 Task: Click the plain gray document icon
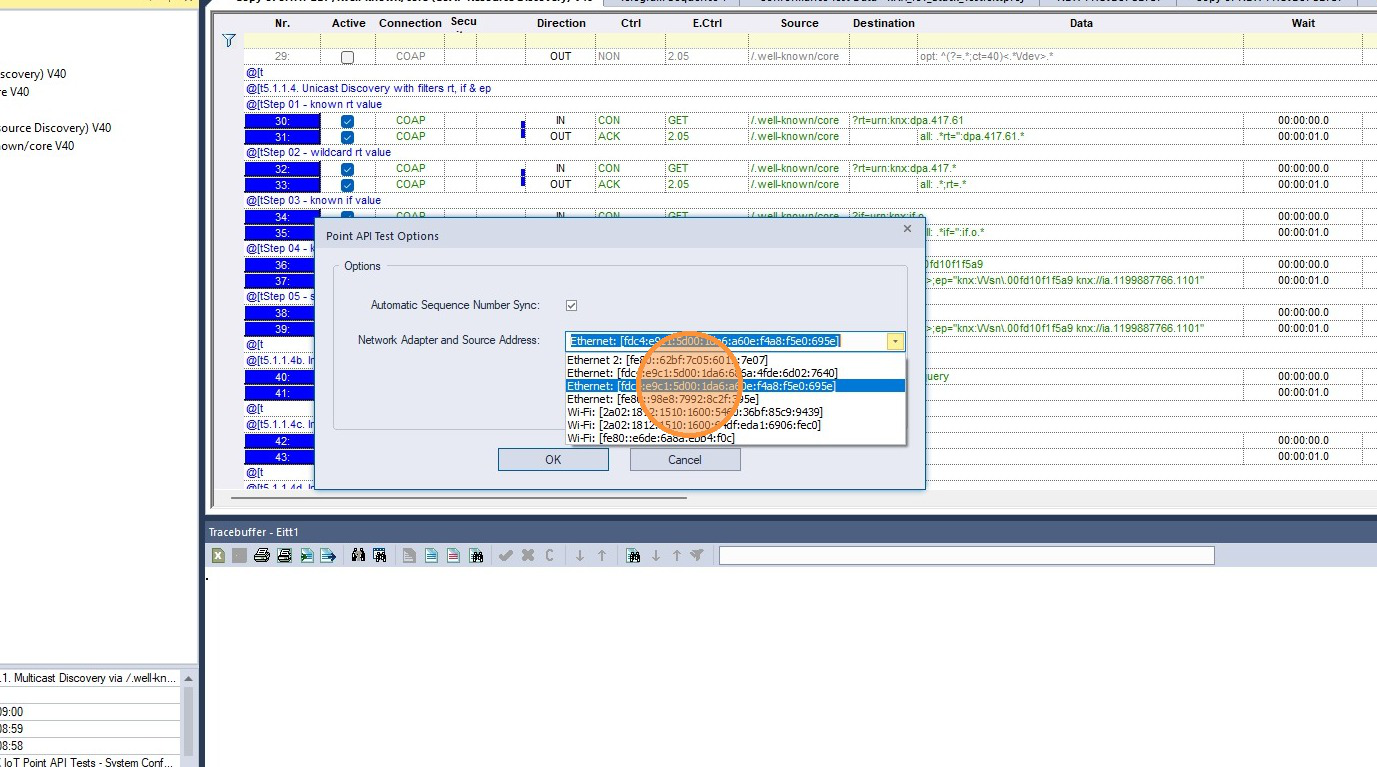coord(410,556)
